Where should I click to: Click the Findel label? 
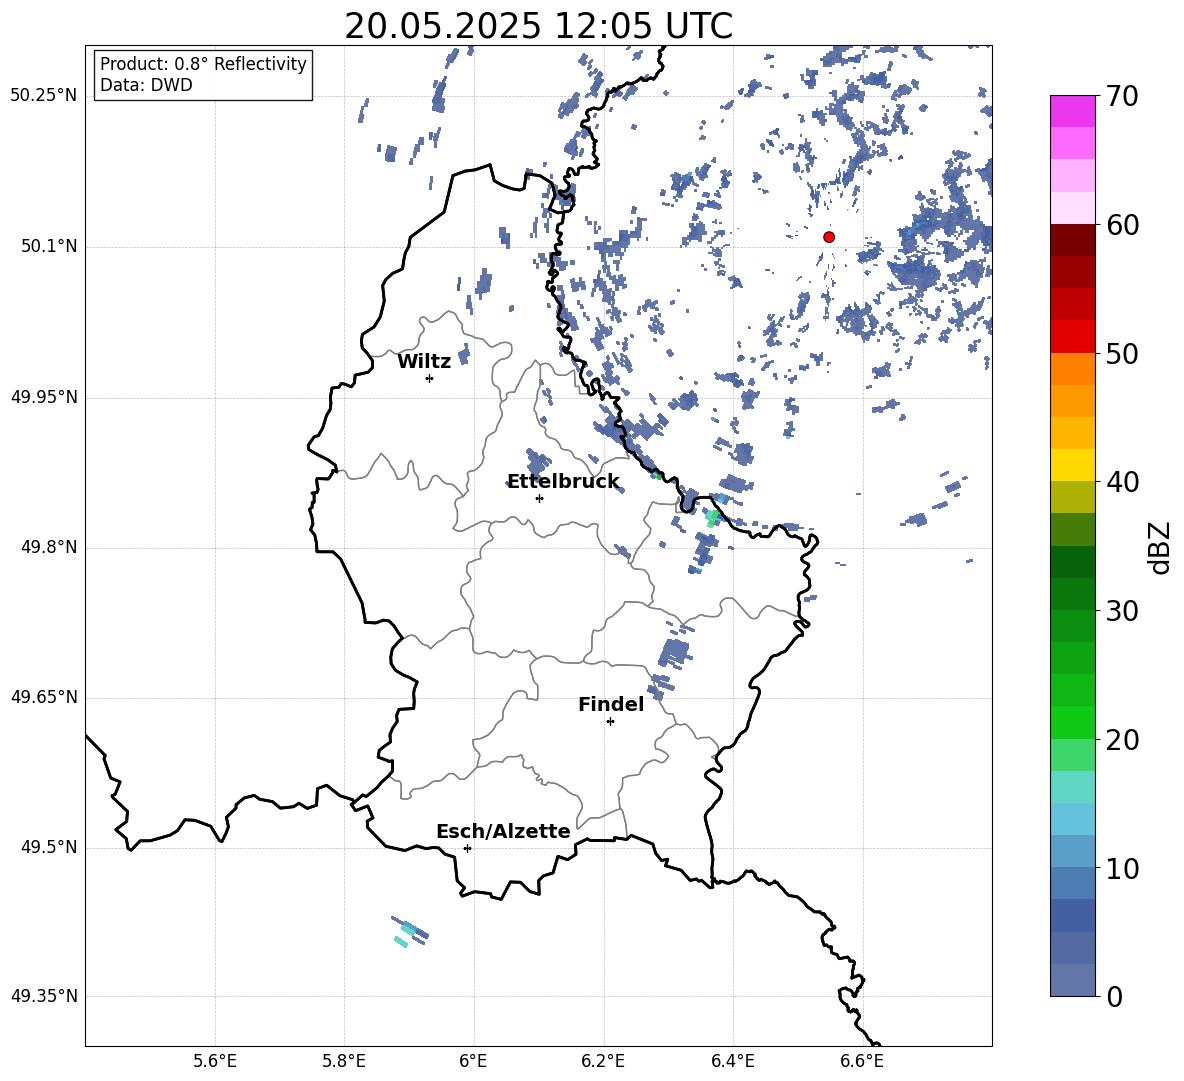click(611, 704)
